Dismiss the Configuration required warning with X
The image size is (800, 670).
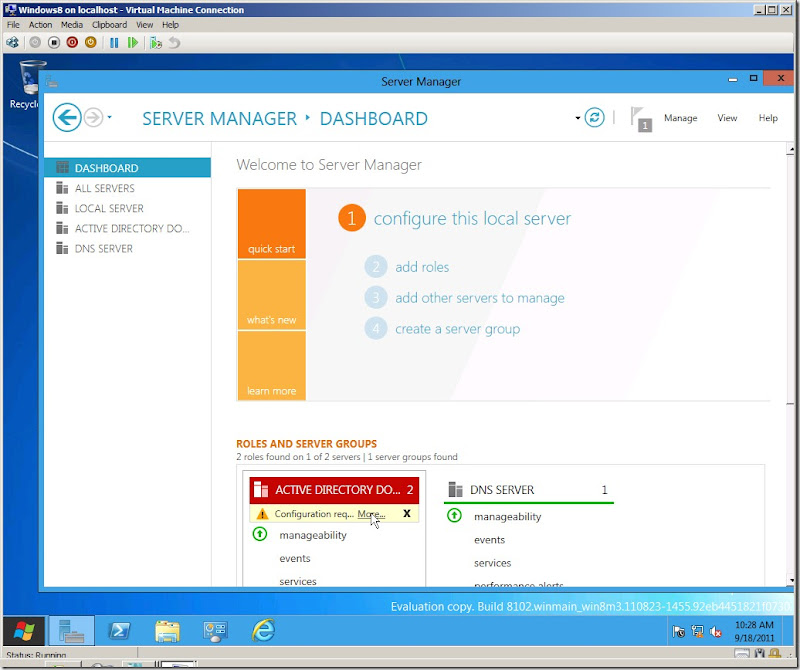(407, 513)
